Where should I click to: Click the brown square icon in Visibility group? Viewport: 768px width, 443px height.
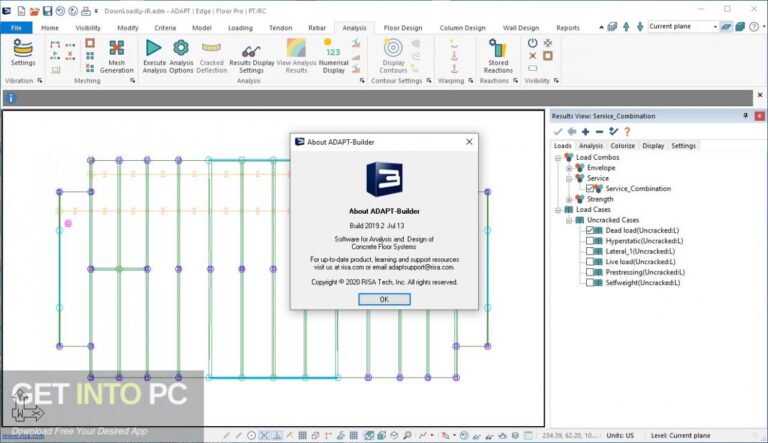(x=548, y=56)
